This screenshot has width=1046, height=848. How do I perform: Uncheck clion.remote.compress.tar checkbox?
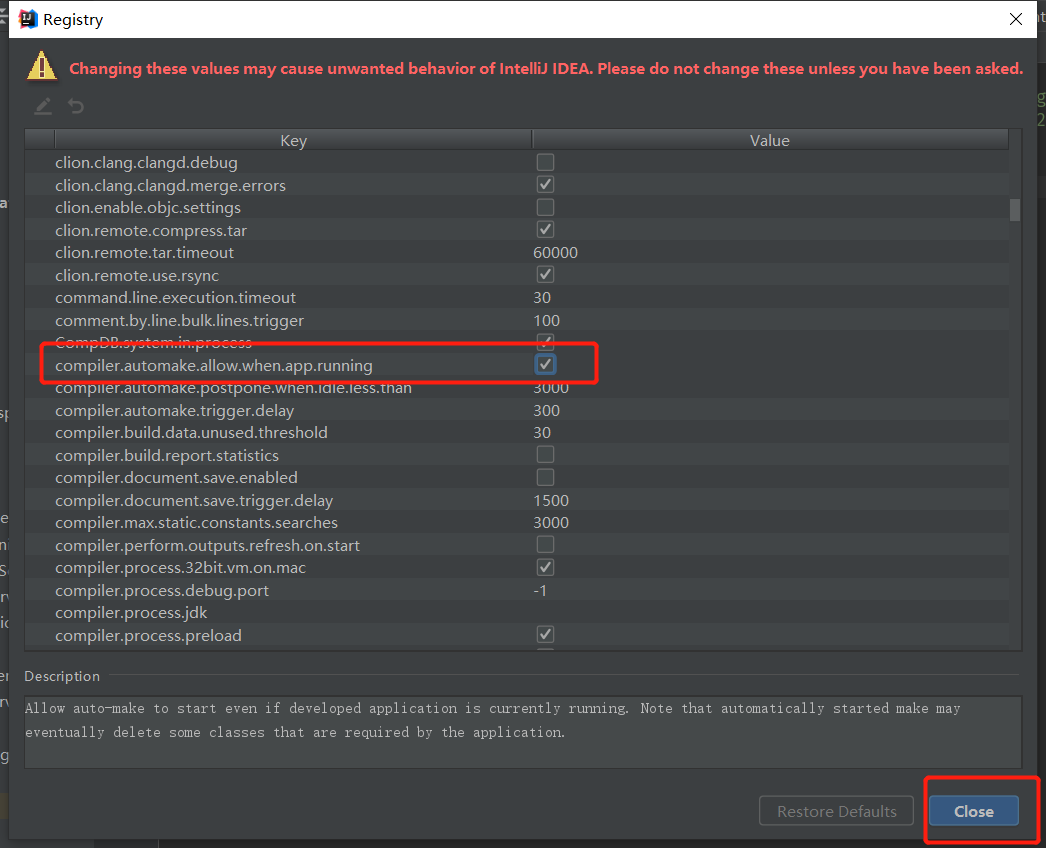click(545, 230)
